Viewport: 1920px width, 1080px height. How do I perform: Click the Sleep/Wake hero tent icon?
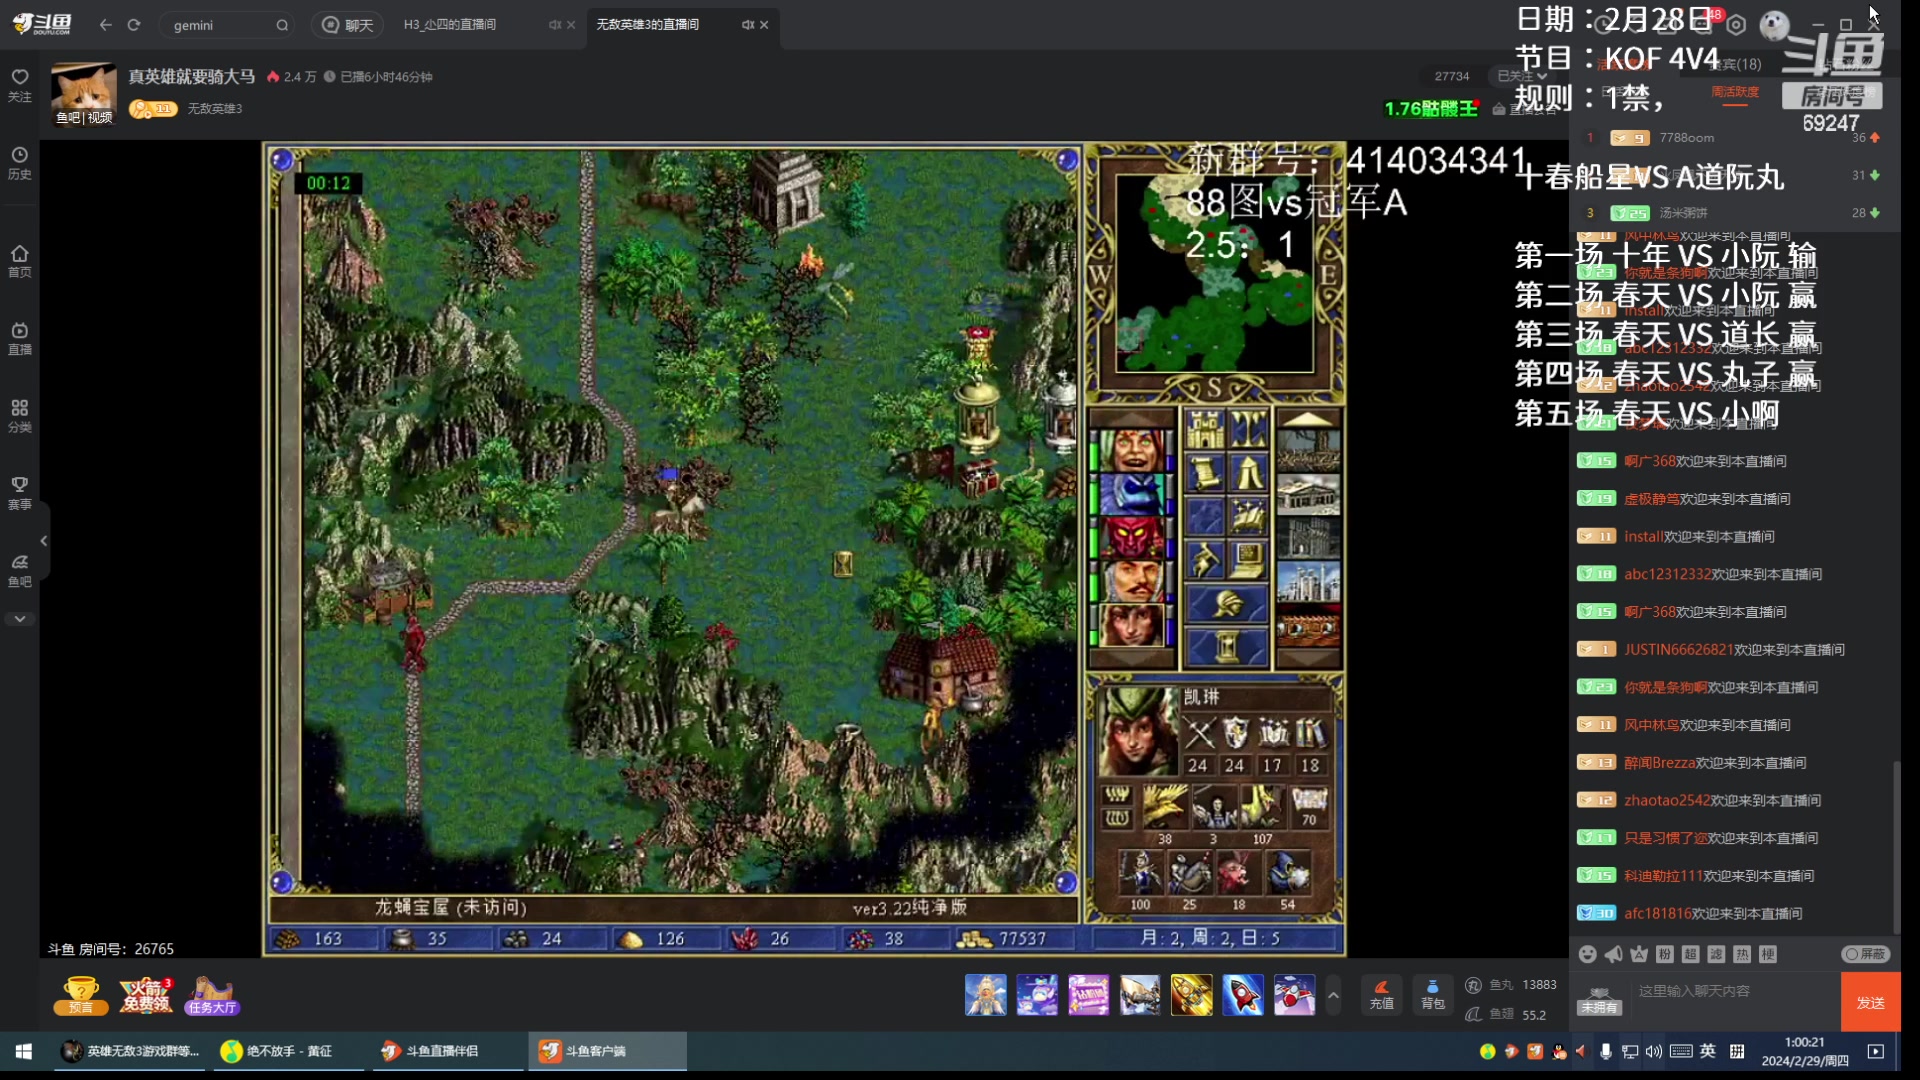click(x=1249, y=473)
